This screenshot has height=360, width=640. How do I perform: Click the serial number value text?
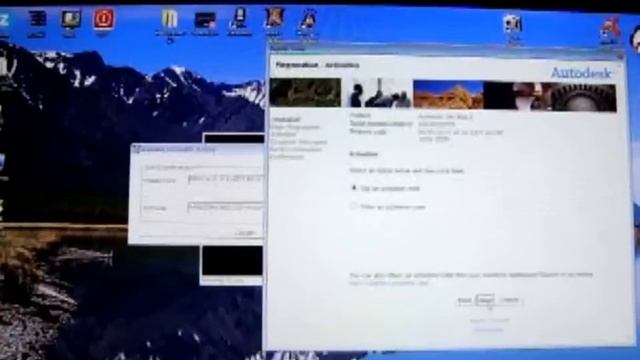[436, 124]
